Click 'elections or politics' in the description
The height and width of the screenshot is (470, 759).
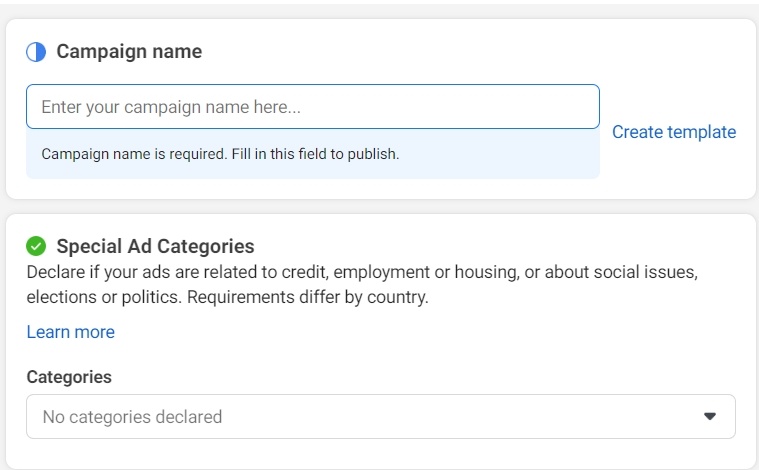tap(104, 297)
